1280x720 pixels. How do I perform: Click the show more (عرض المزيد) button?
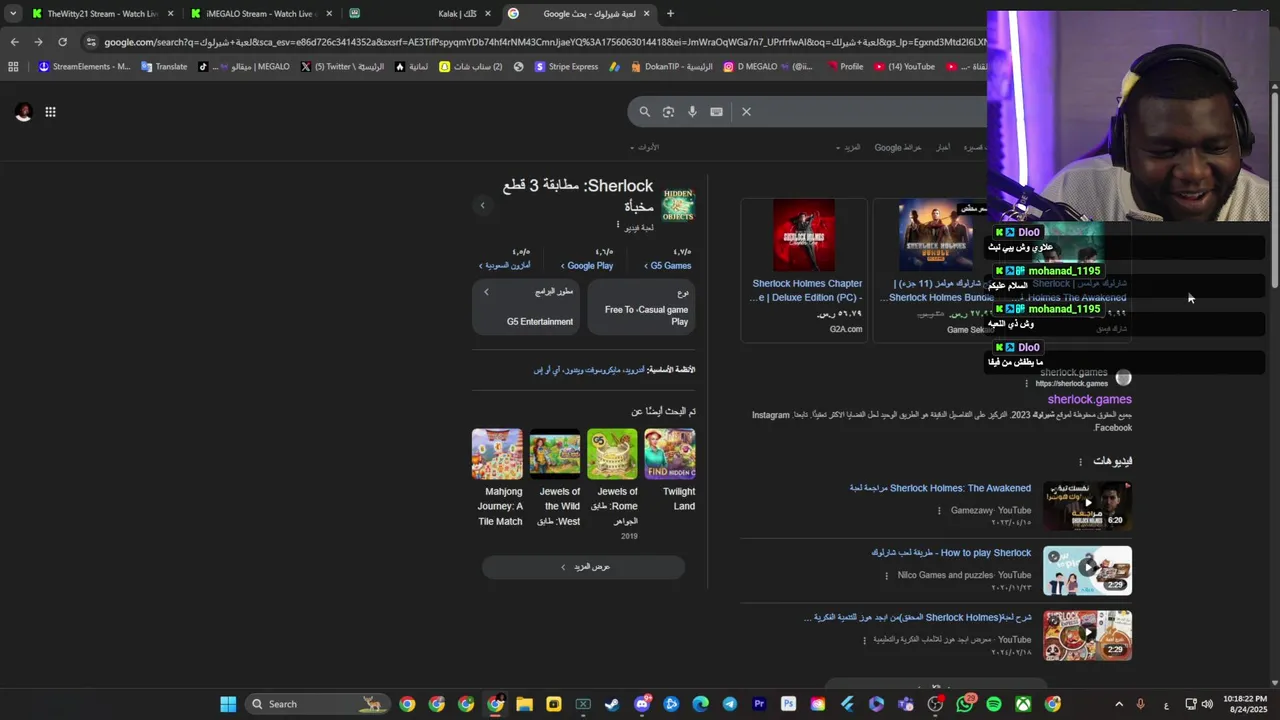[x=584, y=567]
